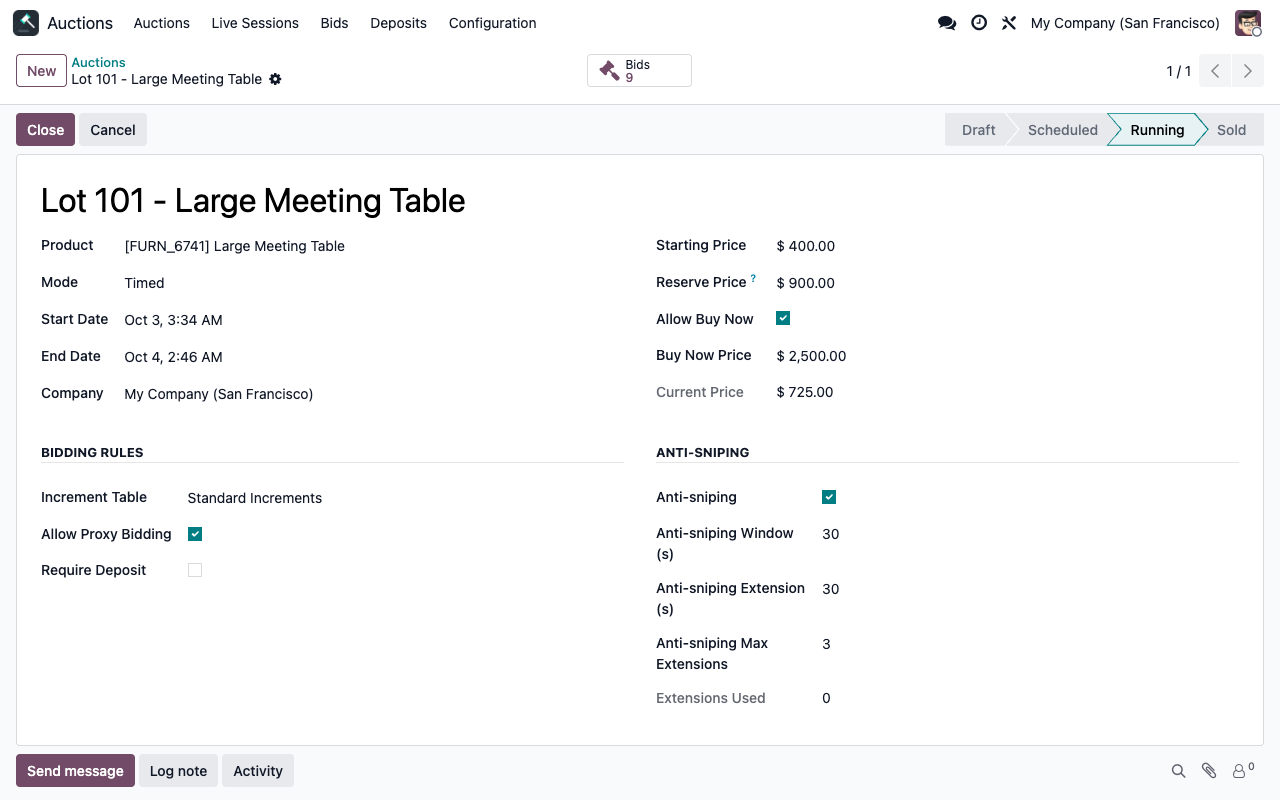Toggle the Allow Proxy Bidding checkbox

click(x=195, y=534)
